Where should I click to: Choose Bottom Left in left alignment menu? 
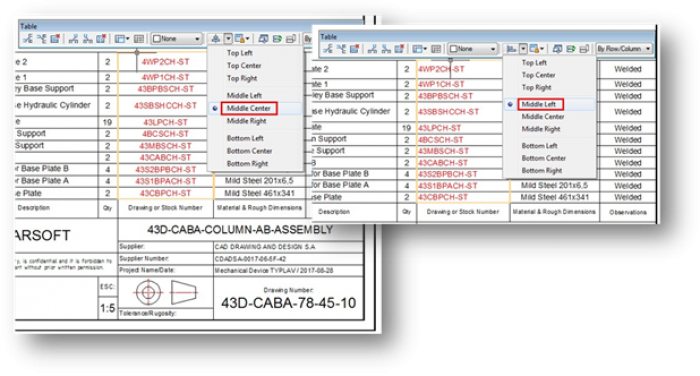(245, 138)
